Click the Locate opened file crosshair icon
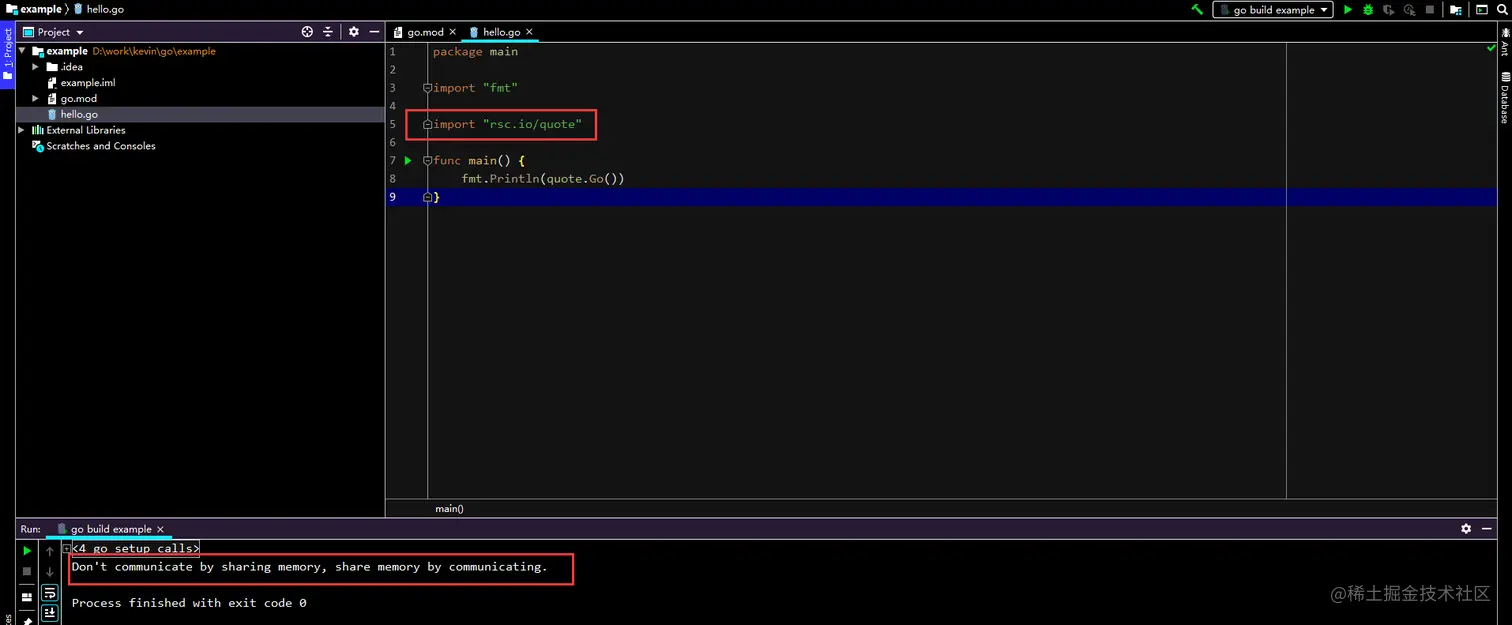 [307, 32]
